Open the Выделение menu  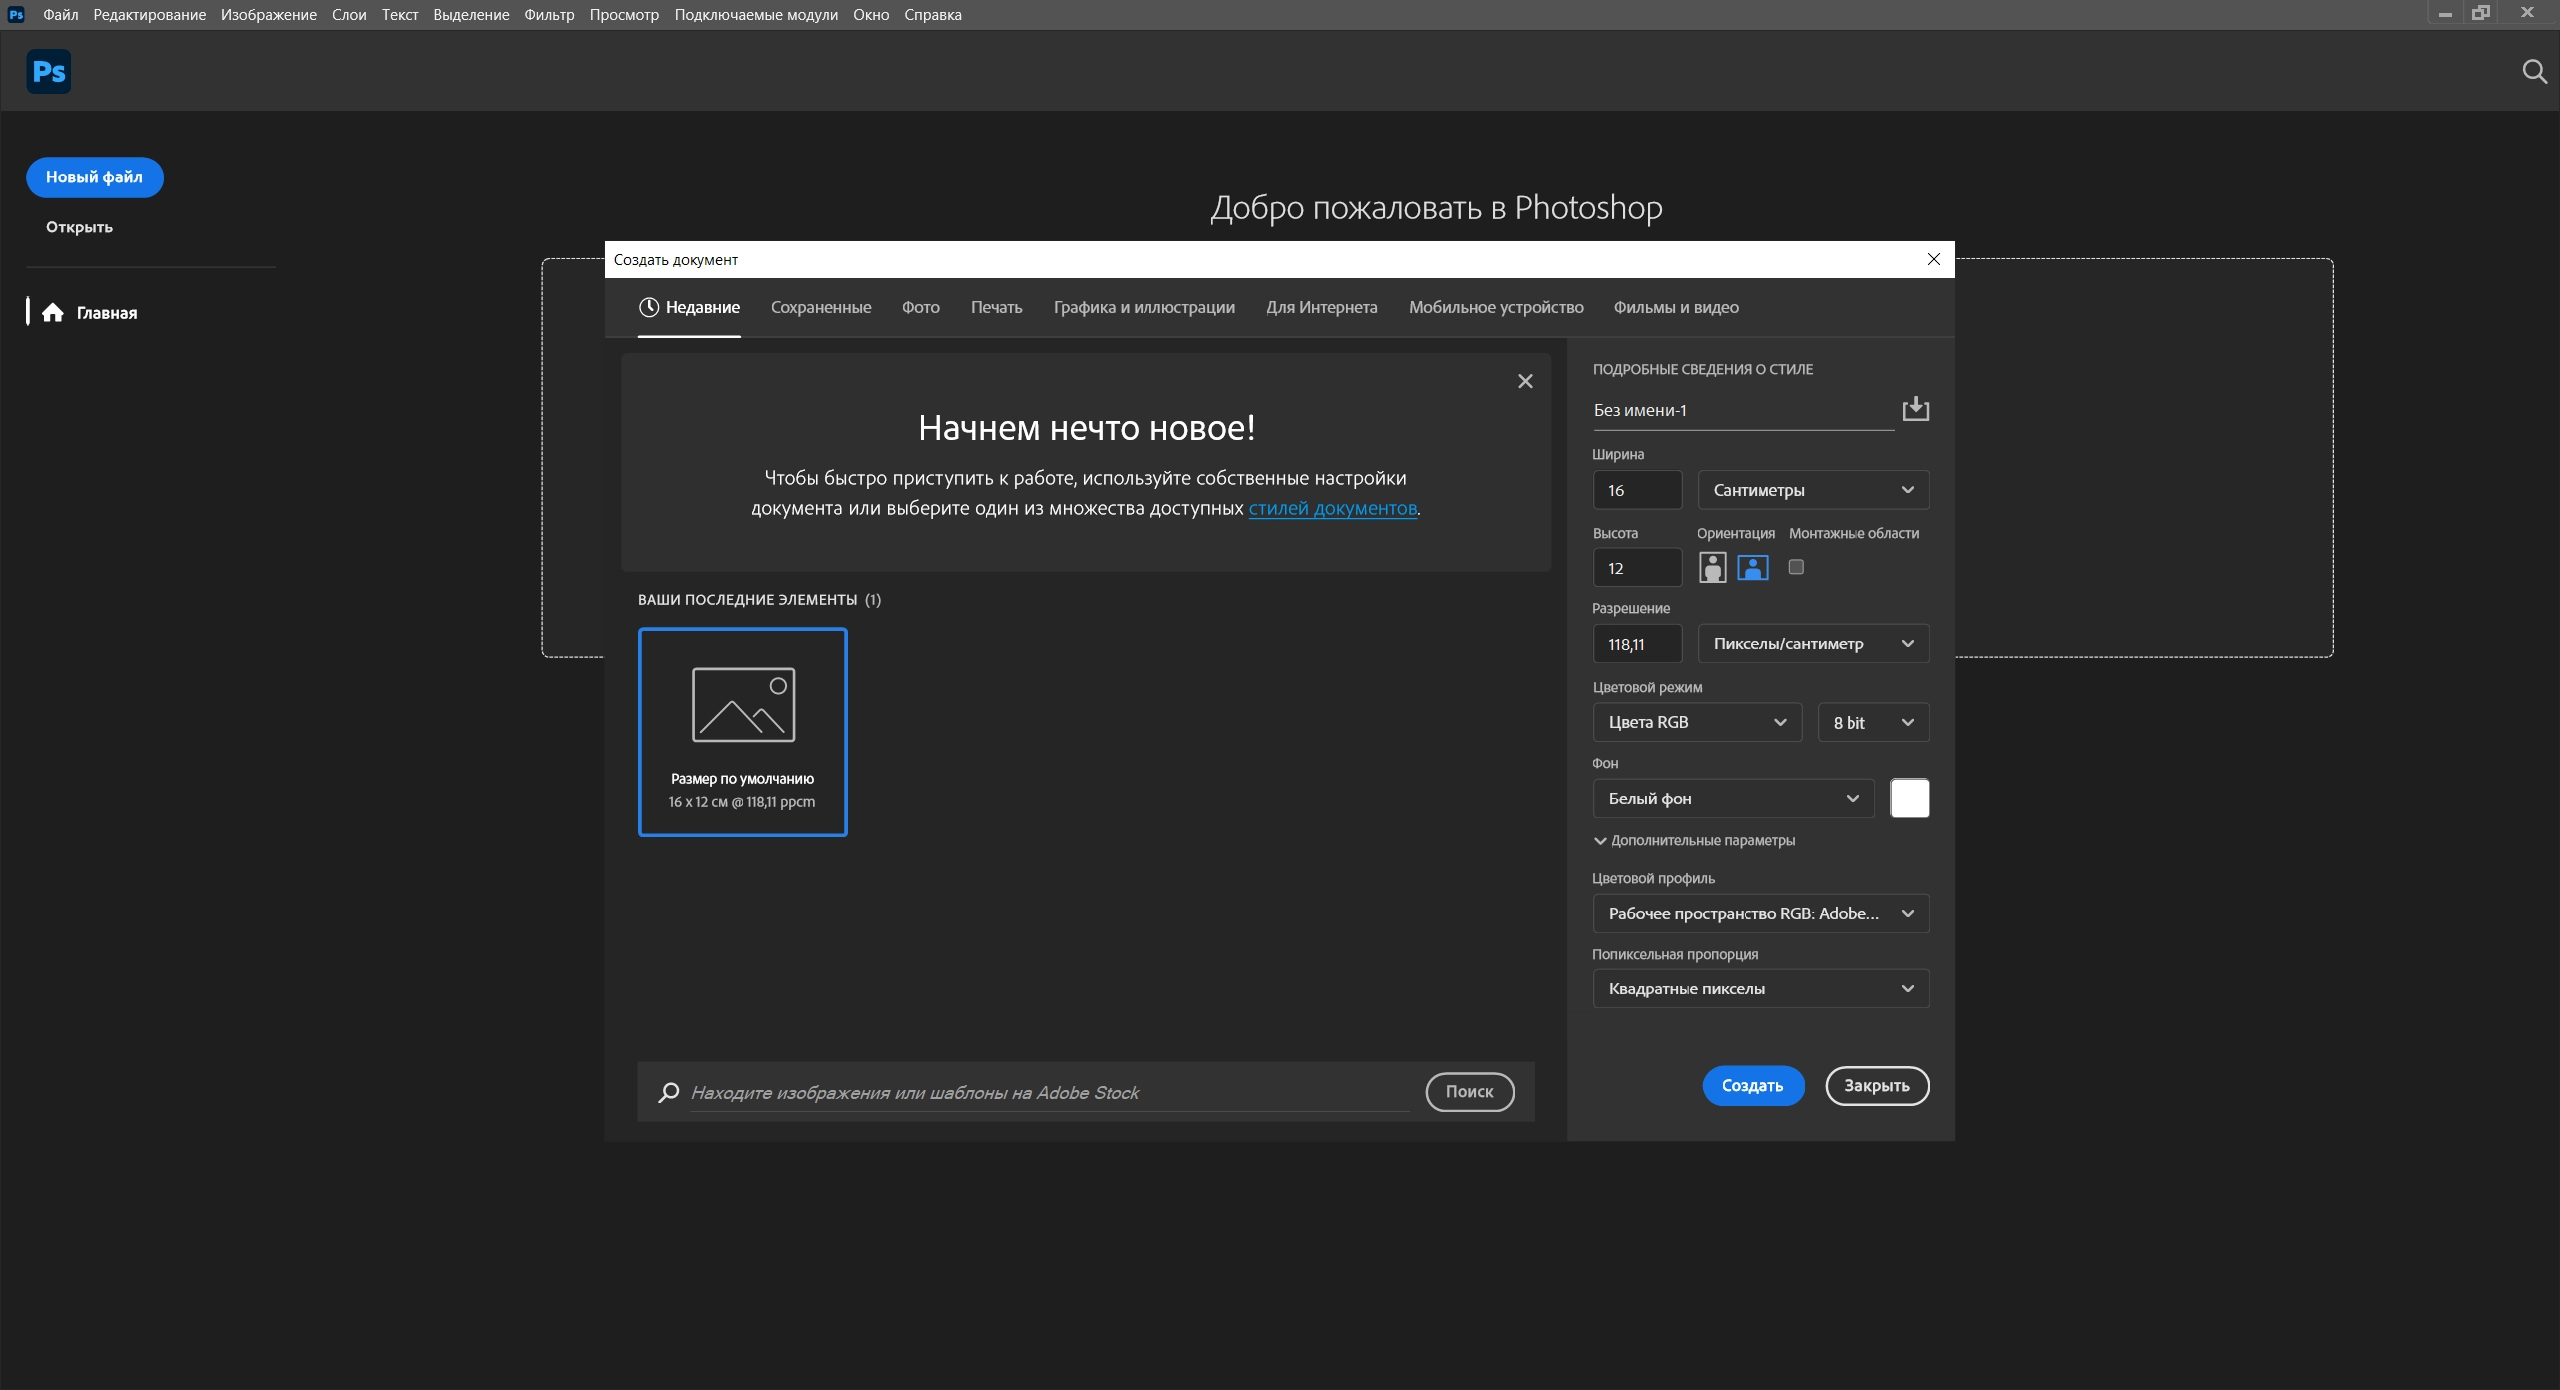coord(471,15)
